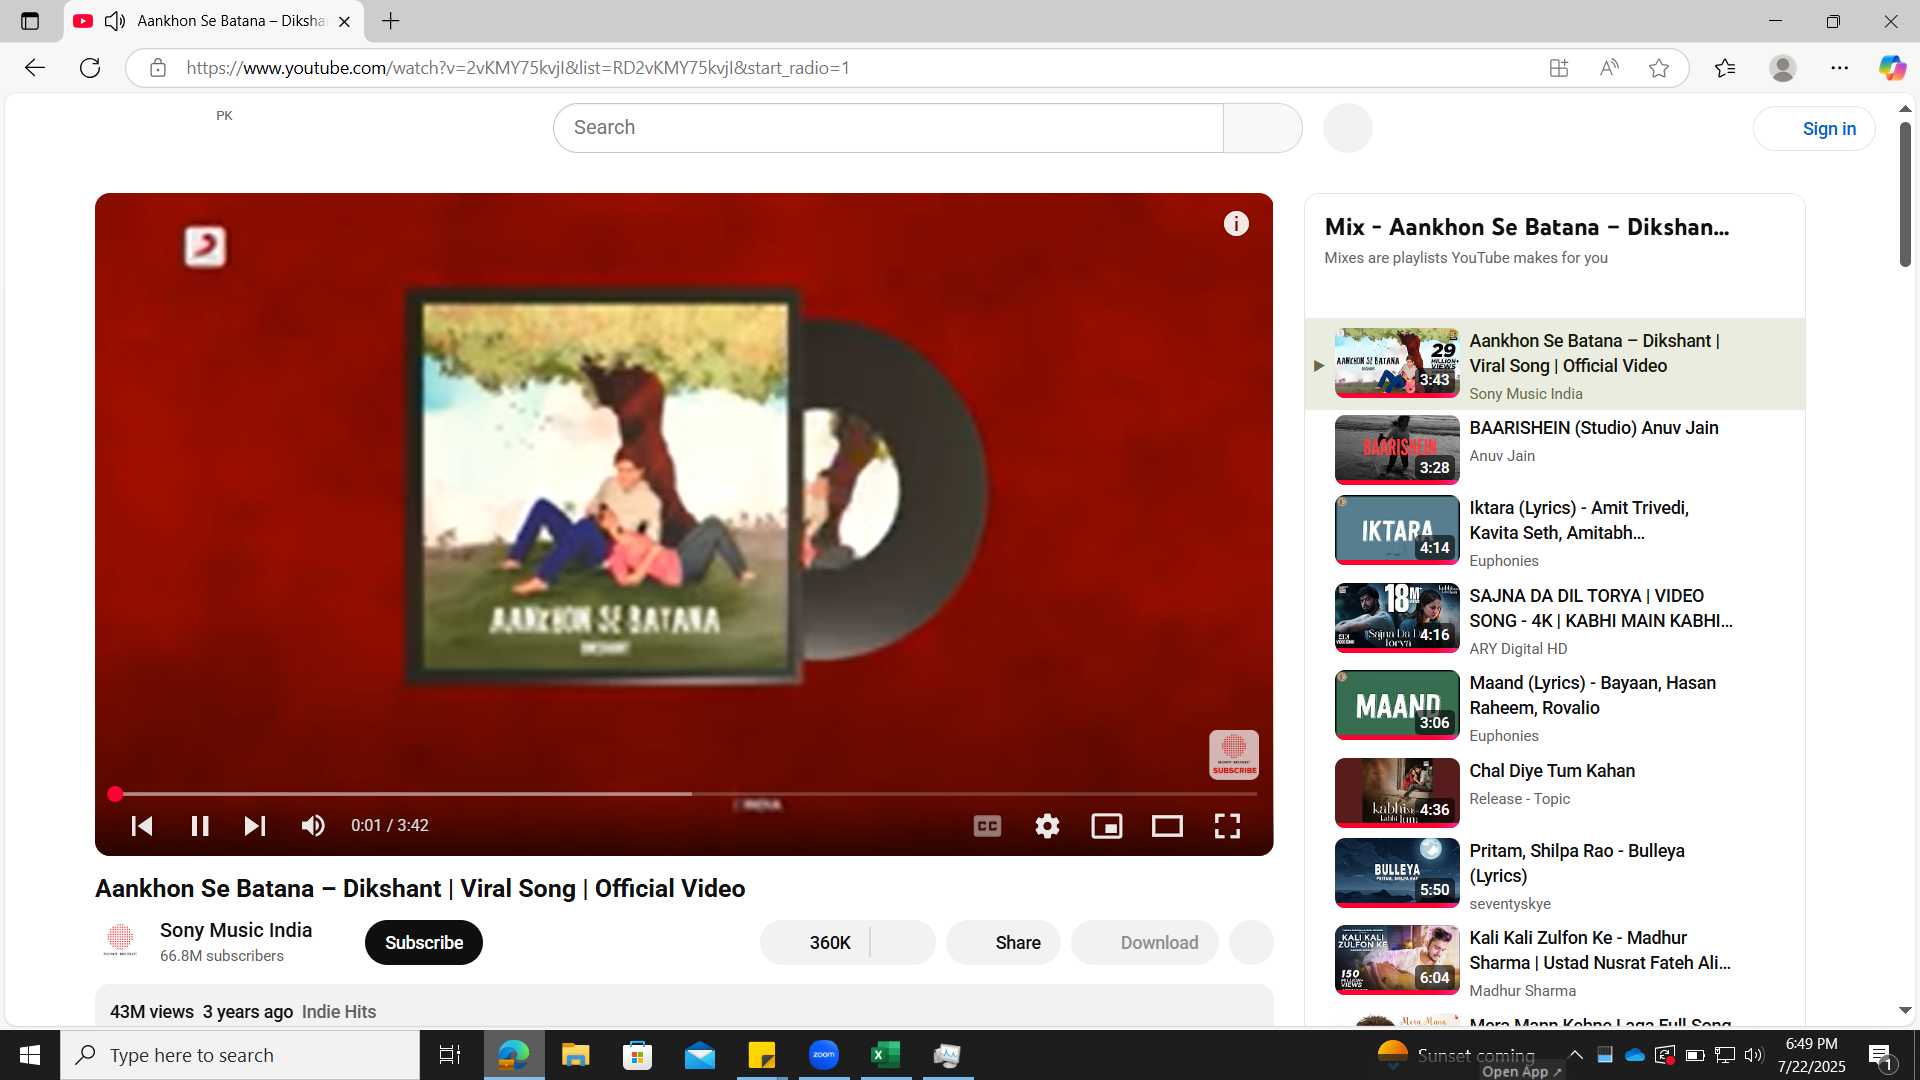Click the Sony Music subscribe watermark in video
Viewport: 1920px width, 1080px height.
tap(1234, 755)
